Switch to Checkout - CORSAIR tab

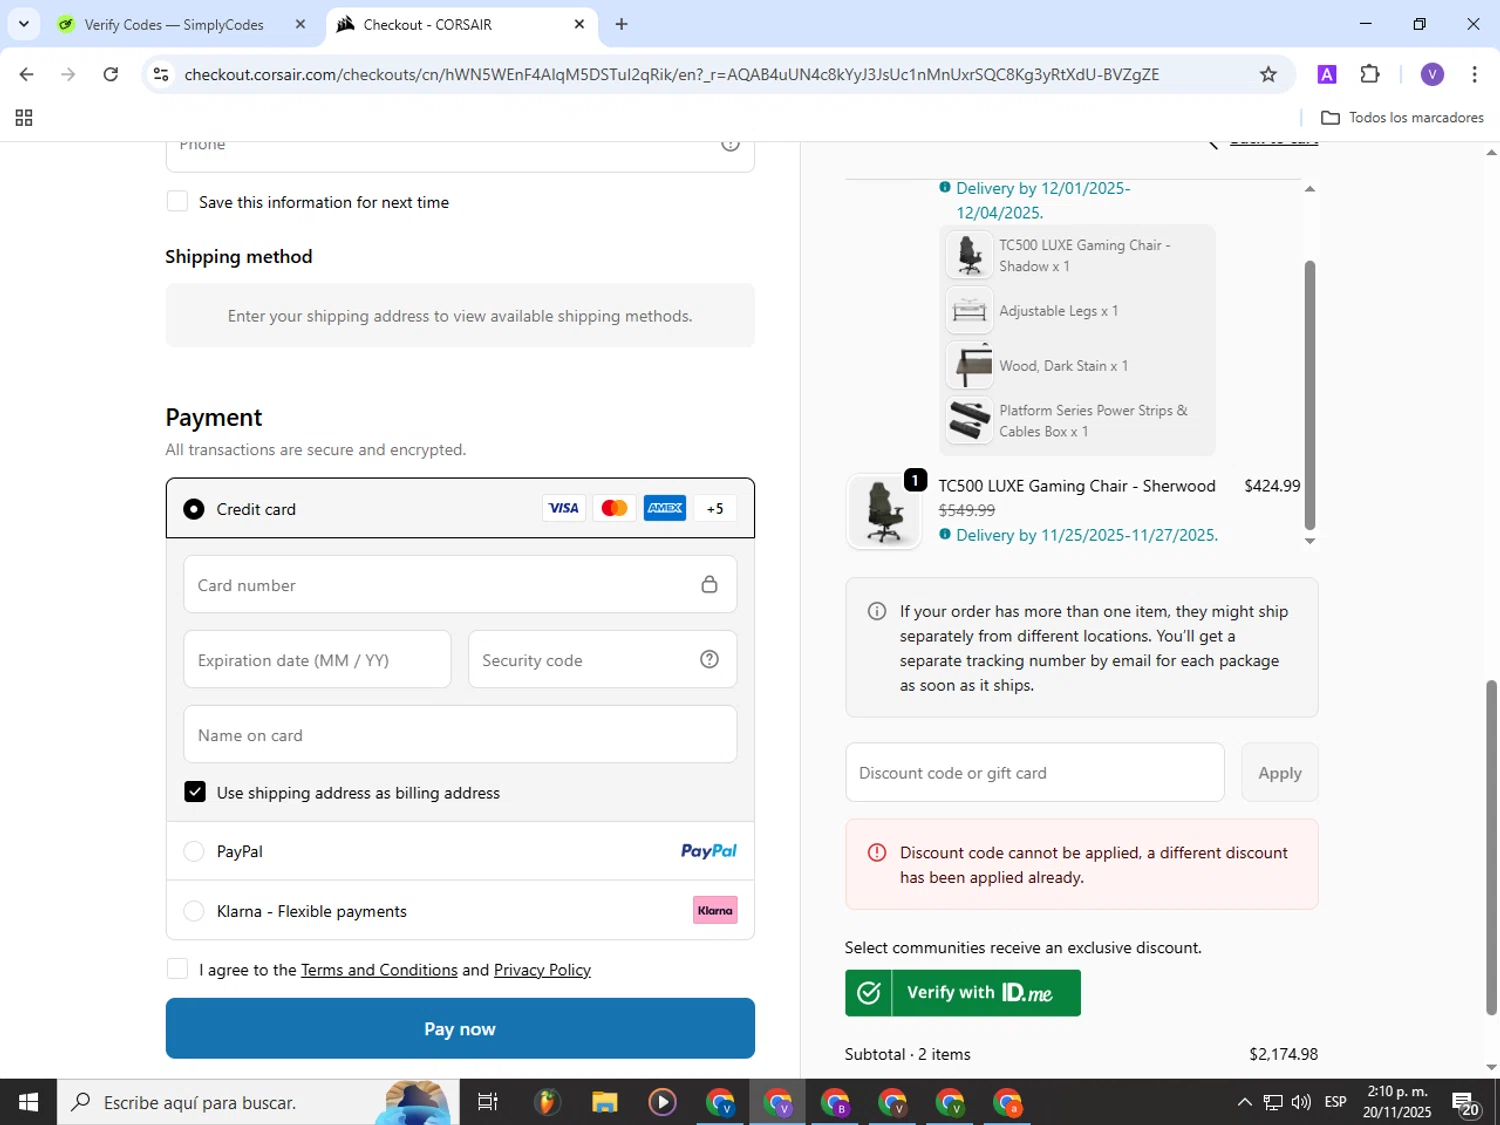coord(428,24)
